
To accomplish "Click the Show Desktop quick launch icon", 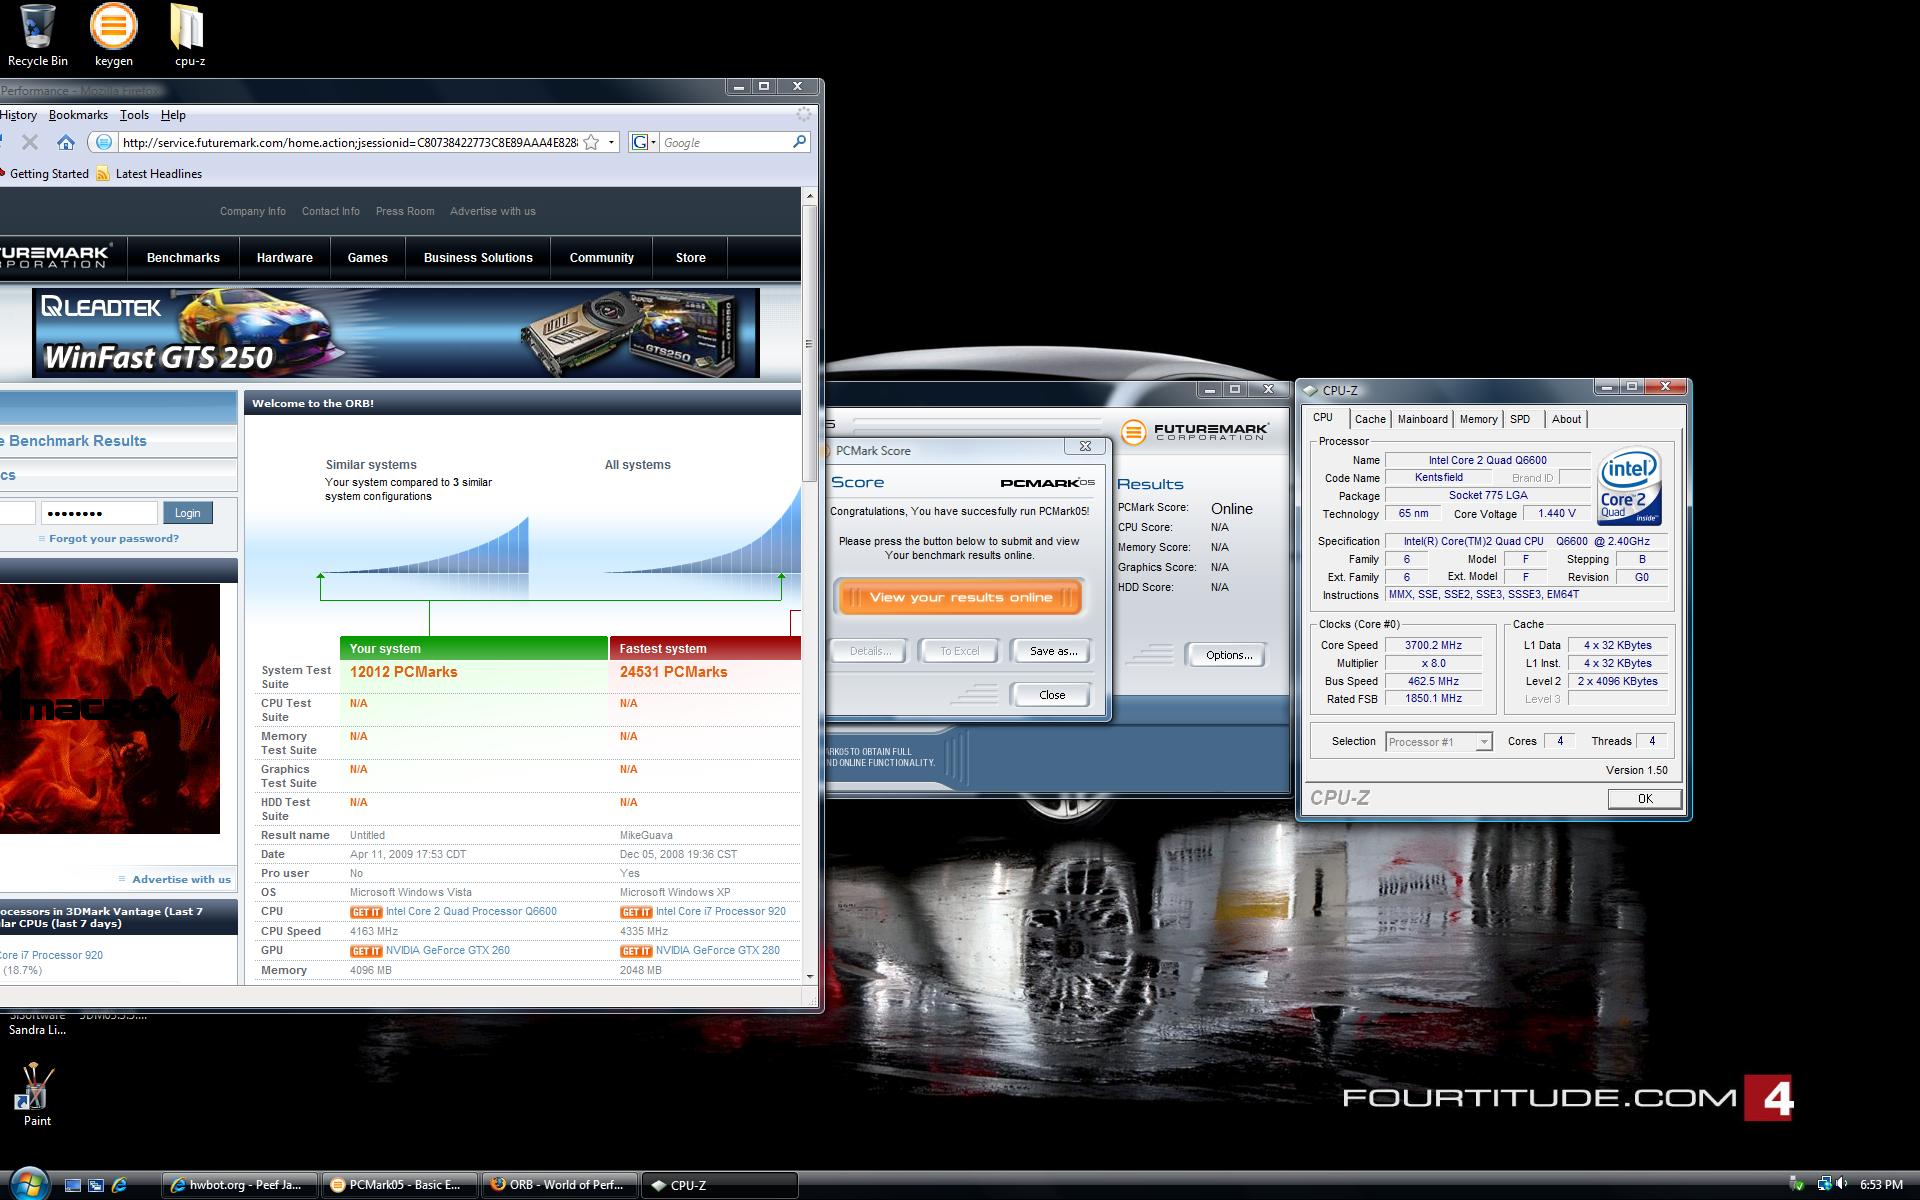I will 72,1185.
